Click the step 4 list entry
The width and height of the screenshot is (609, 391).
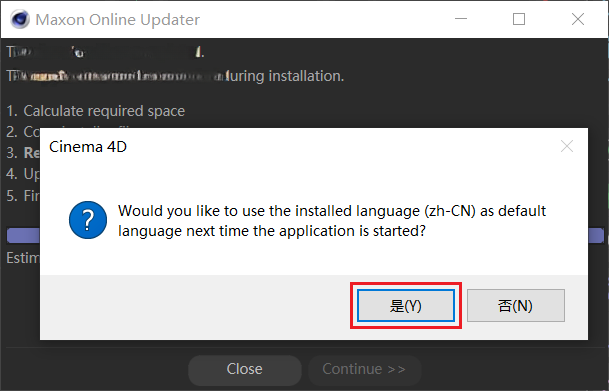click(23, 174)
